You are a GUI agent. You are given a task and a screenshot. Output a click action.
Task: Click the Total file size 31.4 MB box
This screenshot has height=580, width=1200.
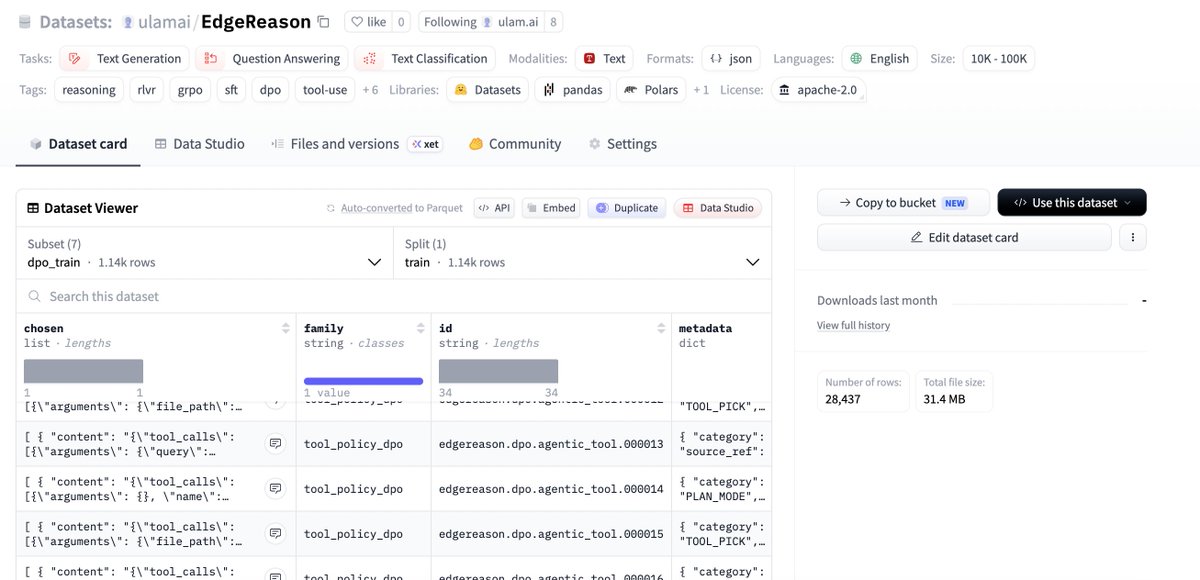[x=954, y=390]
